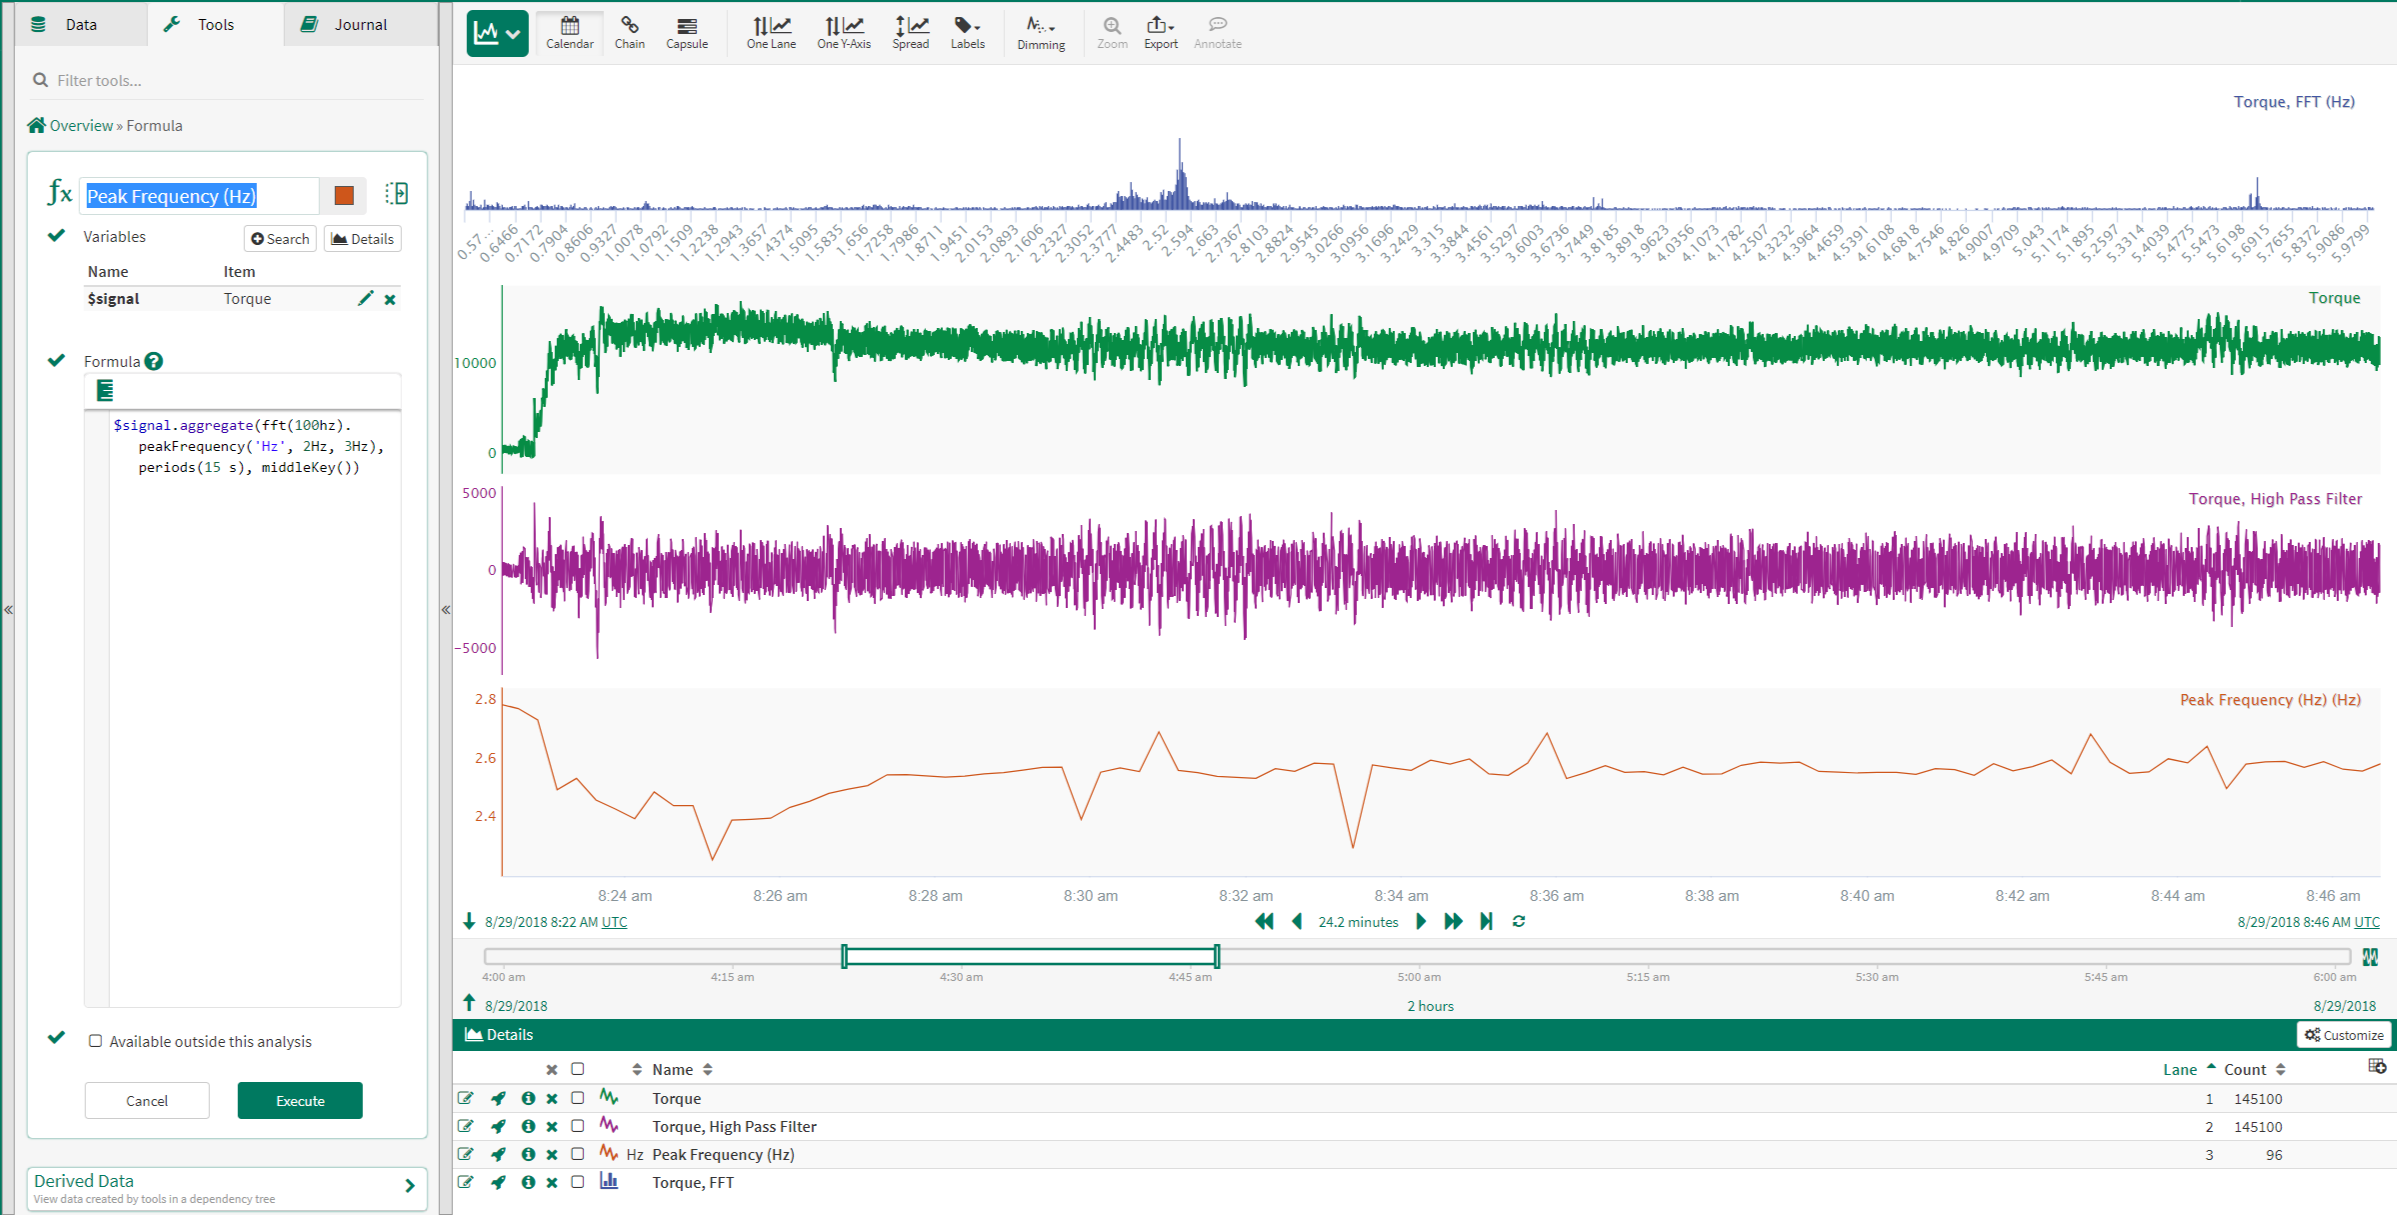Click the Export toolbar icon
The image size is (2397, 1215).
coord(1160,32)
